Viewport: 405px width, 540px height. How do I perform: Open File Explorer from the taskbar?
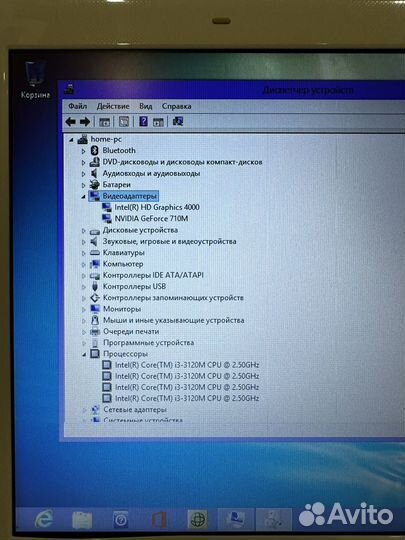(x=82, y=520)
